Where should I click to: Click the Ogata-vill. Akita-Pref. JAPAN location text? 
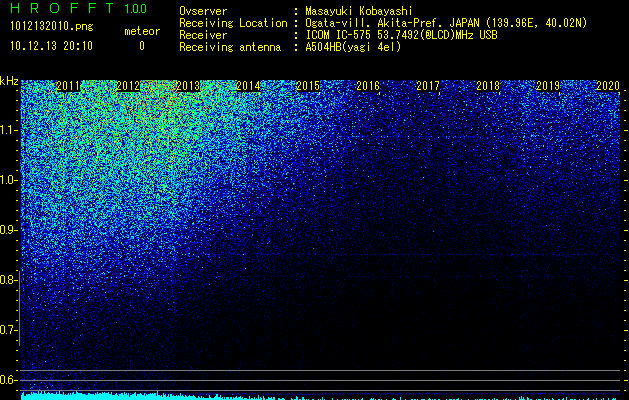pyautogui.click(x=446, y=23)
